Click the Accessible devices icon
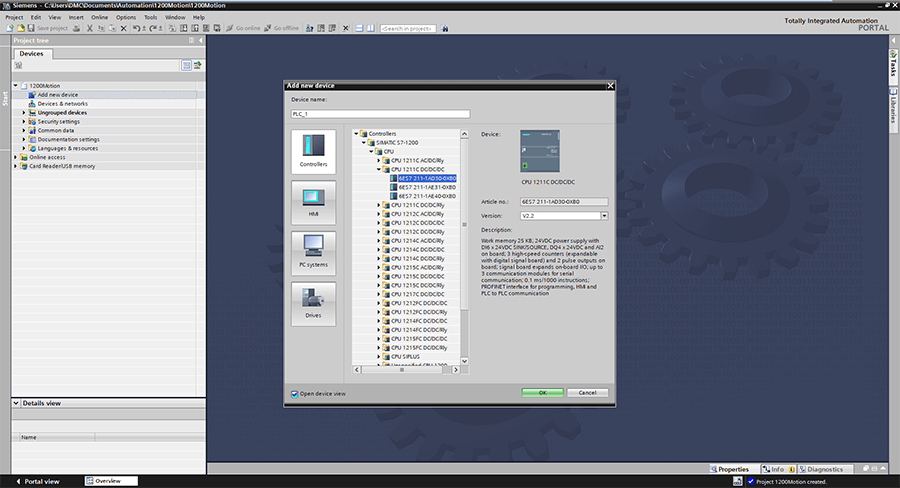 coord(308,28)
